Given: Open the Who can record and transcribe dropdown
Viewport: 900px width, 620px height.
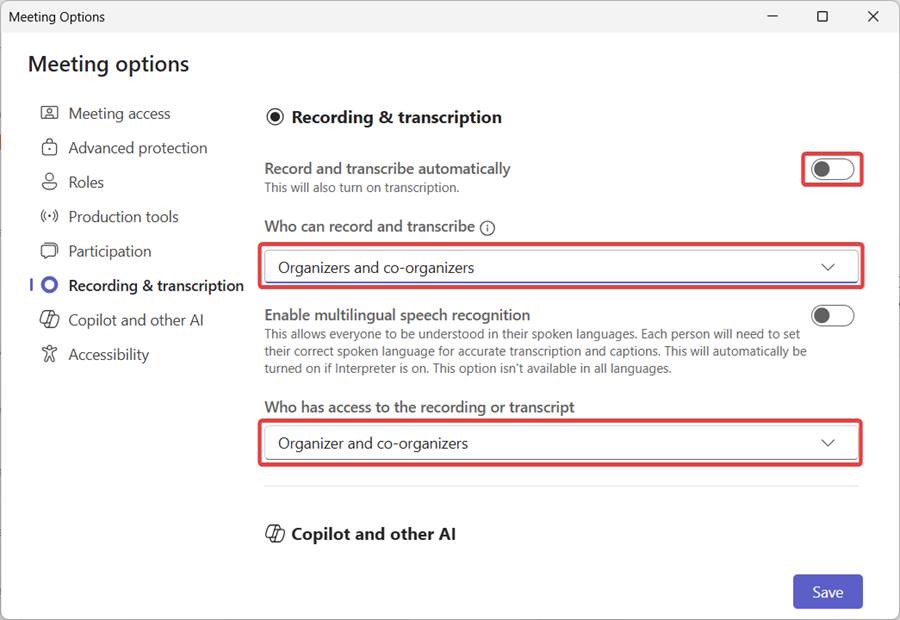Looking at the screenshot, I should (x=560, y=267).
